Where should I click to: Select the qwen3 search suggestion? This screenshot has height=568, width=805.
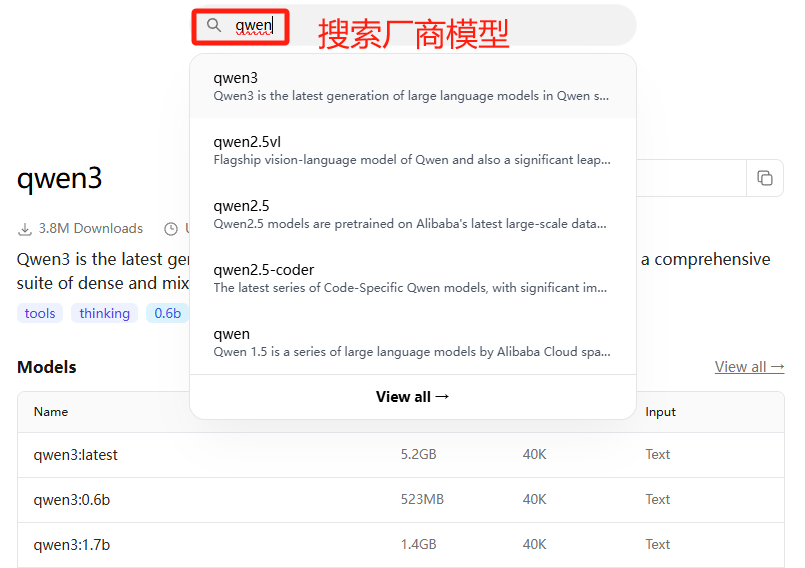point(413,86)
